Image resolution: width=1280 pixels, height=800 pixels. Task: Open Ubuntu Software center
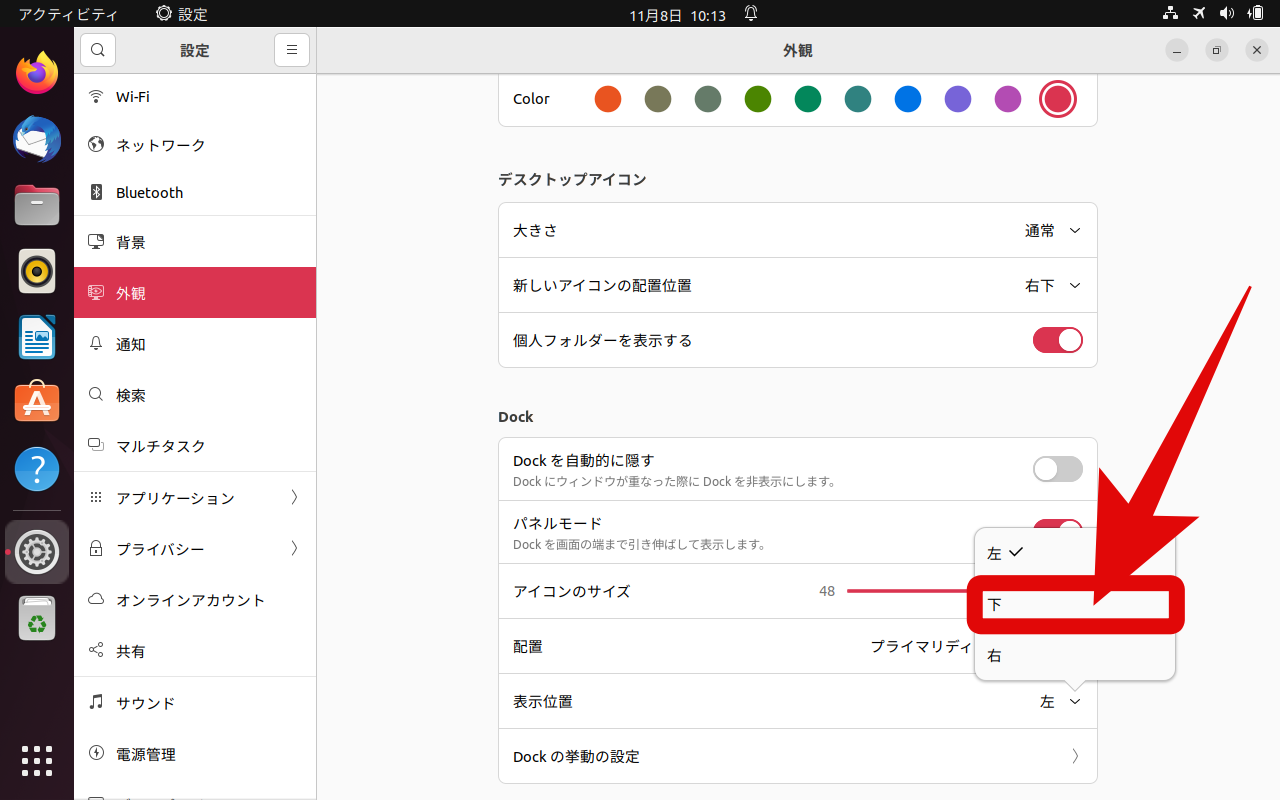click(36, 401)
